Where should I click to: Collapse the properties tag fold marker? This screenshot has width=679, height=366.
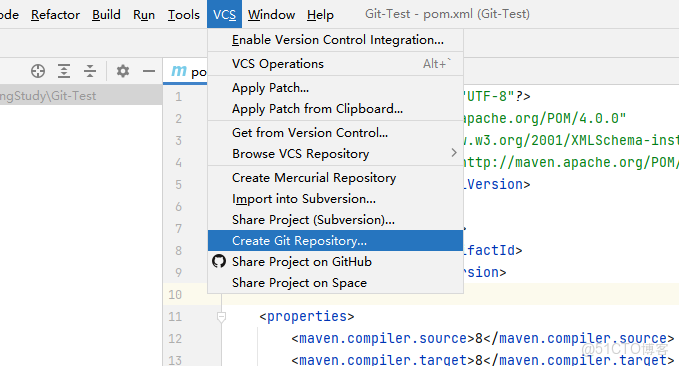point(221,317)
